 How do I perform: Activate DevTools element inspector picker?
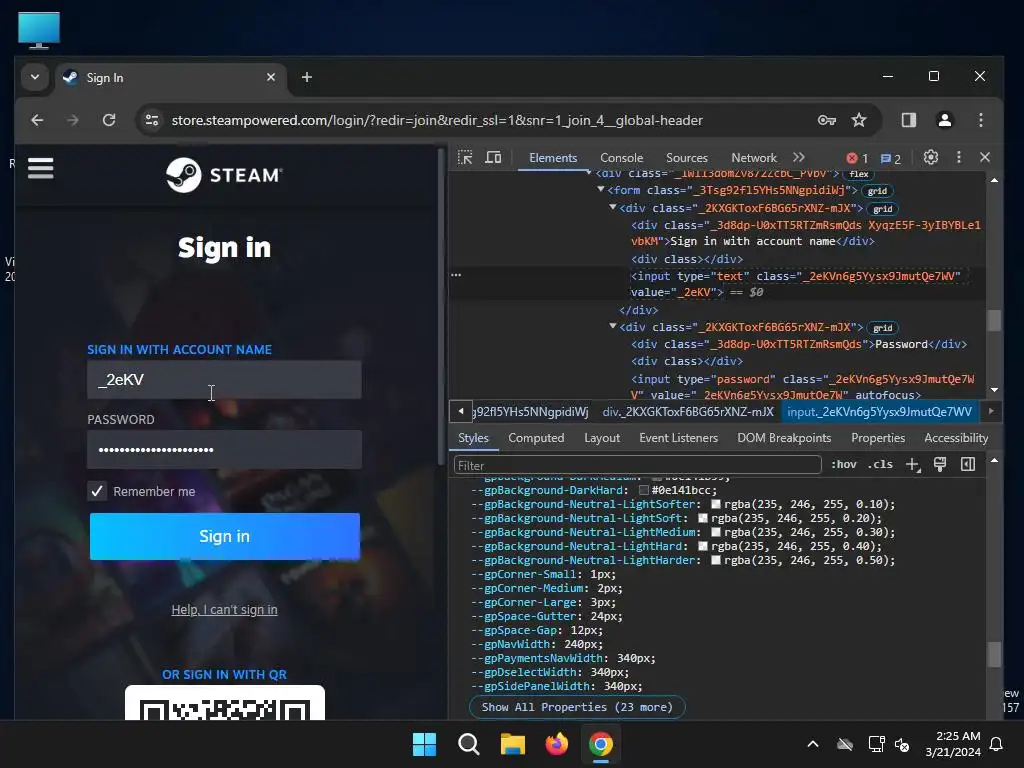point(465,157)
